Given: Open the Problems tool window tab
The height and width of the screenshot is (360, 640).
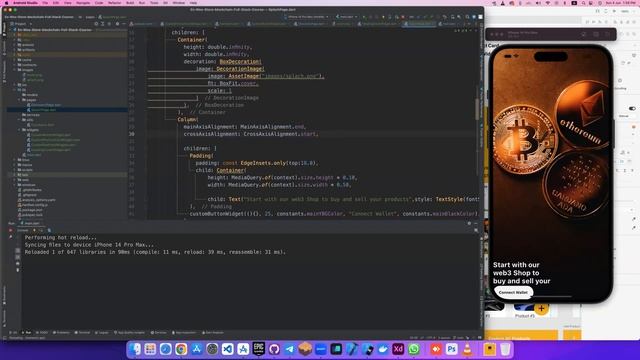Looking at the screenshot, I should [x=61, y=333].
